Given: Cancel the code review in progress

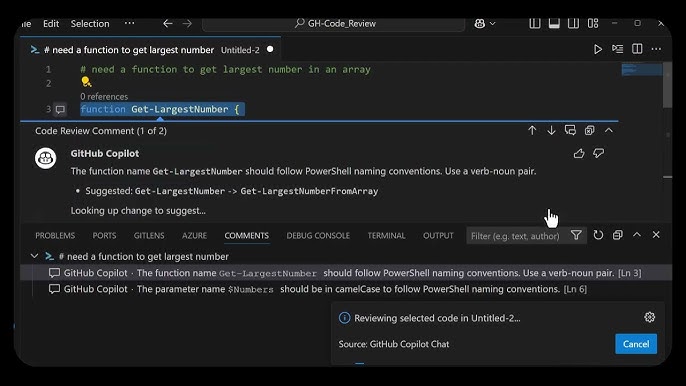Looking at the screenshot, I should (636, 344).
